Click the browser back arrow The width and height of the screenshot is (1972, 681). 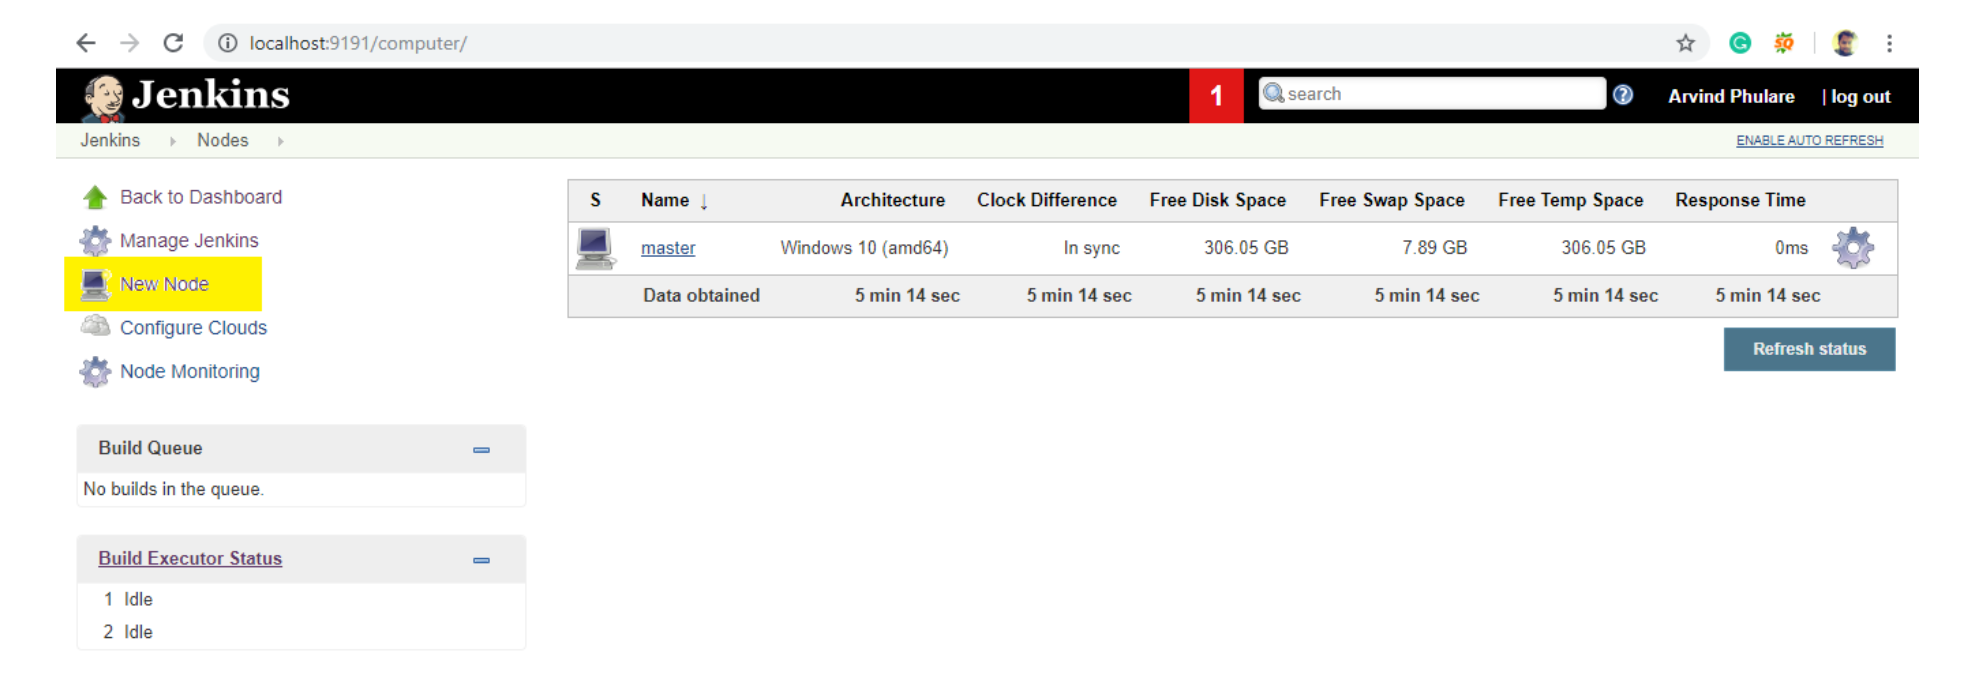click(x=86, y=43)
